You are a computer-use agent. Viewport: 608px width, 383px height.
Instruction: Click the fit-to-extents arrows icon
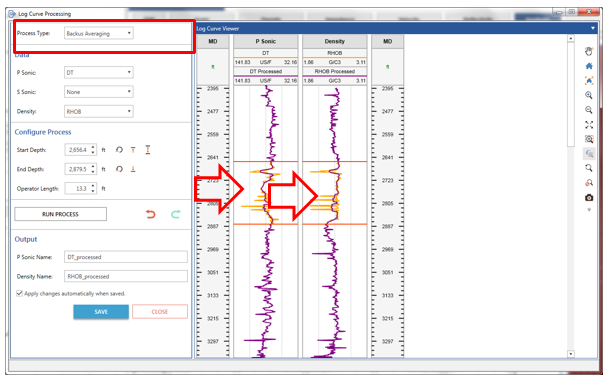pos(589,124)
